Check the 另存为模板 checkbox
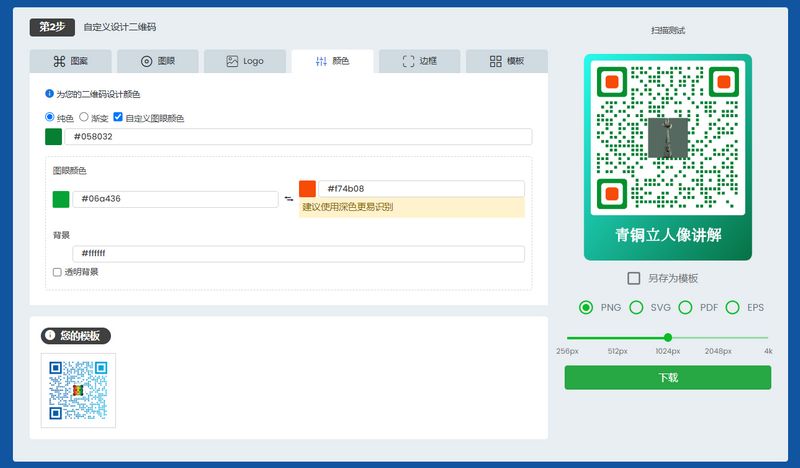The image size is (800, 468). [633, 278]
